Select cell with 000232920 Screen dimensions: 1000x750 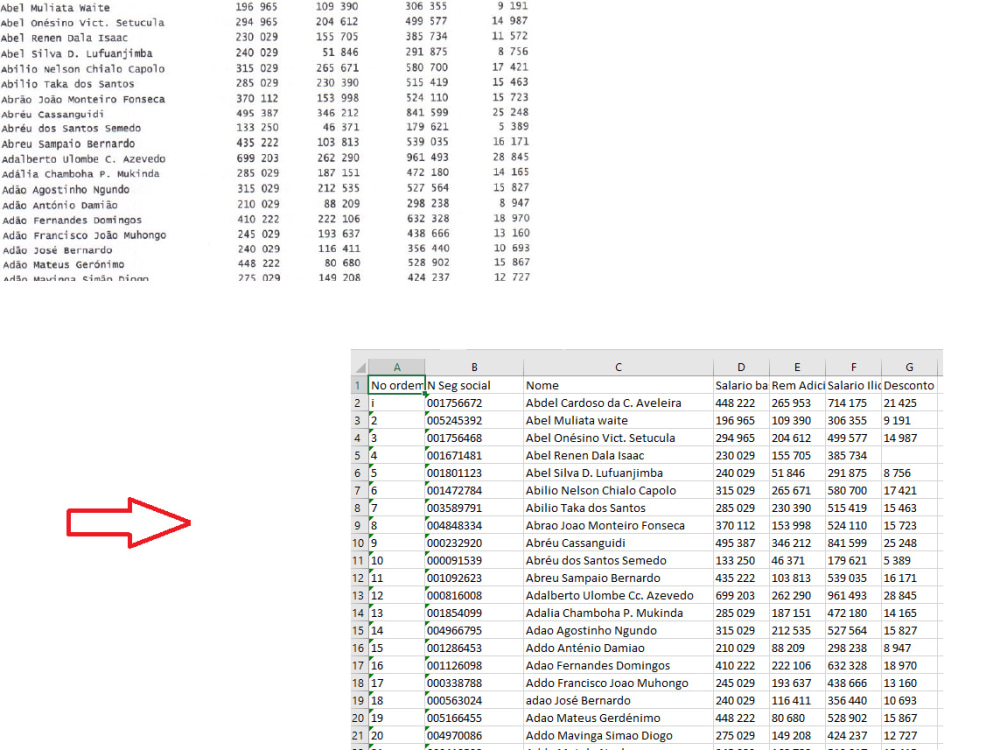474,543
